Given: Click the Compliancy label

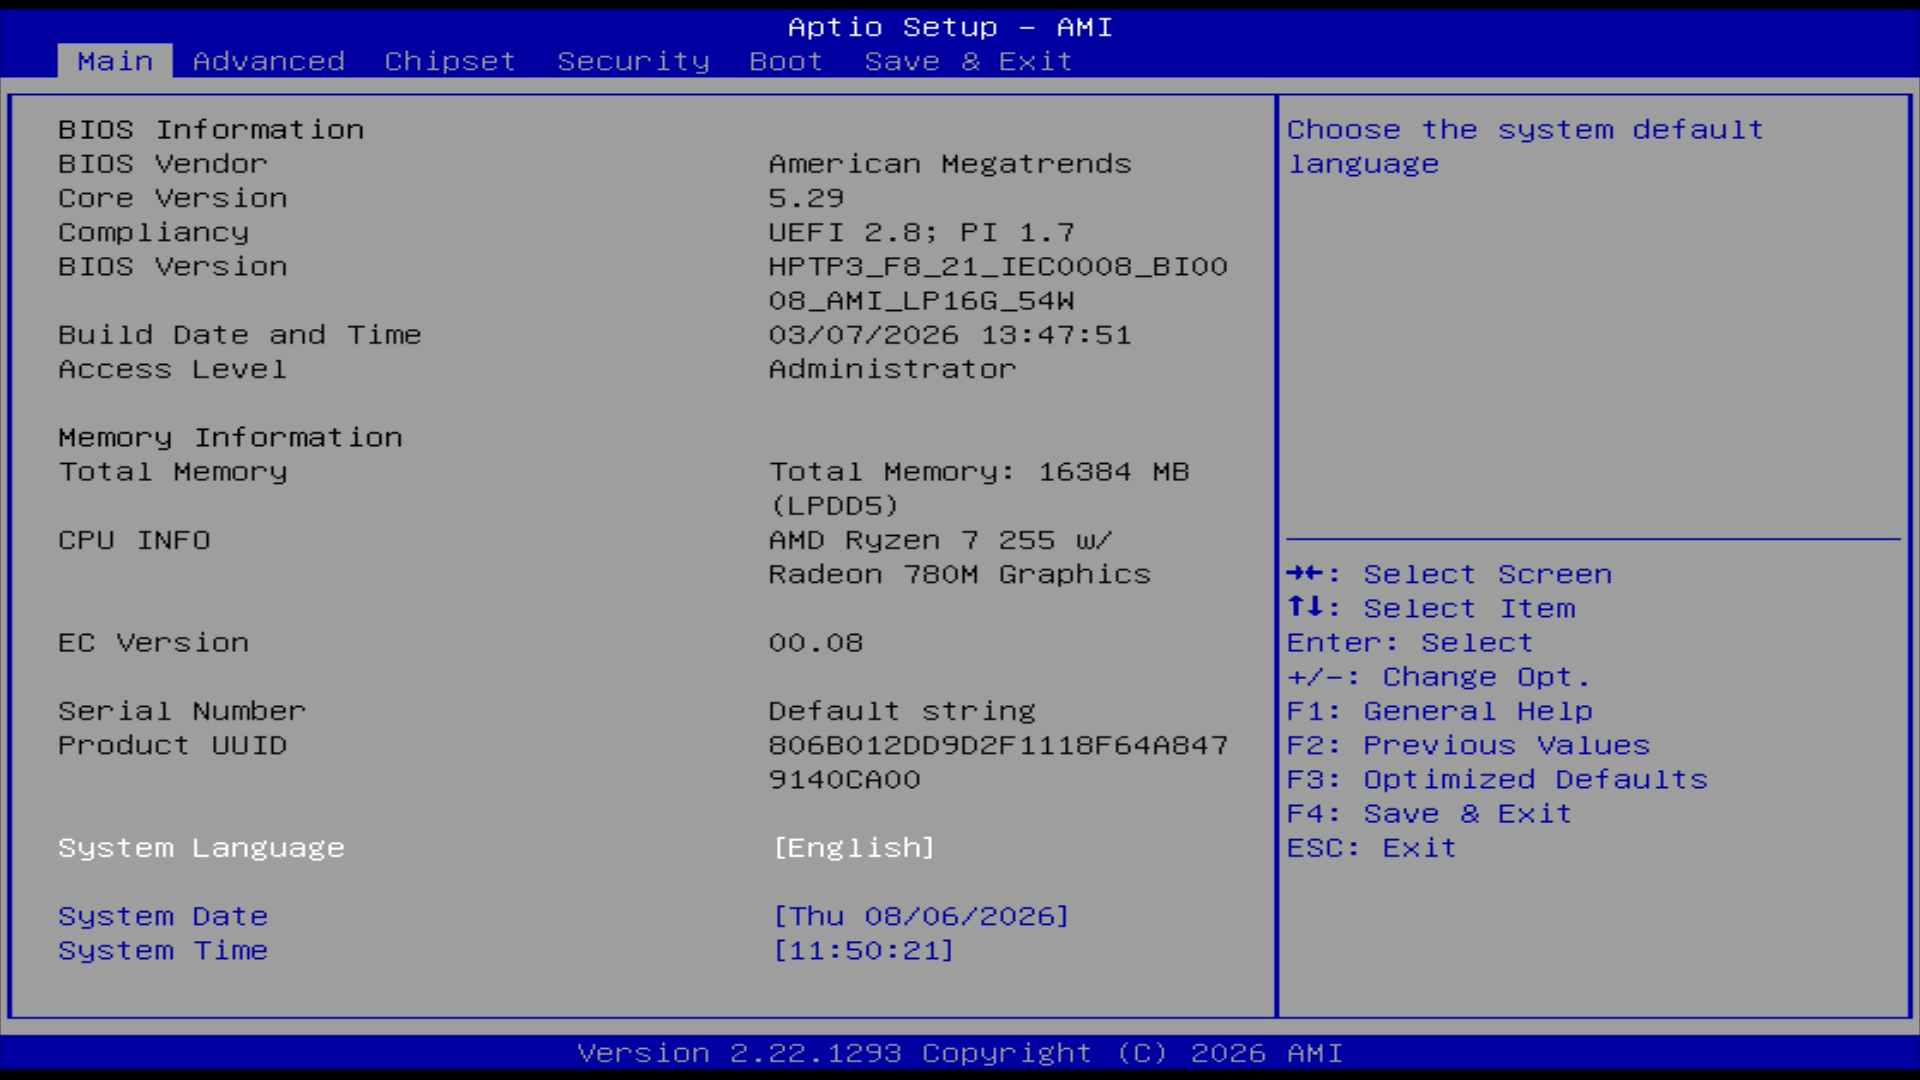Looking at the screenshot, I should pyautogui.click(x=153, y=232).
